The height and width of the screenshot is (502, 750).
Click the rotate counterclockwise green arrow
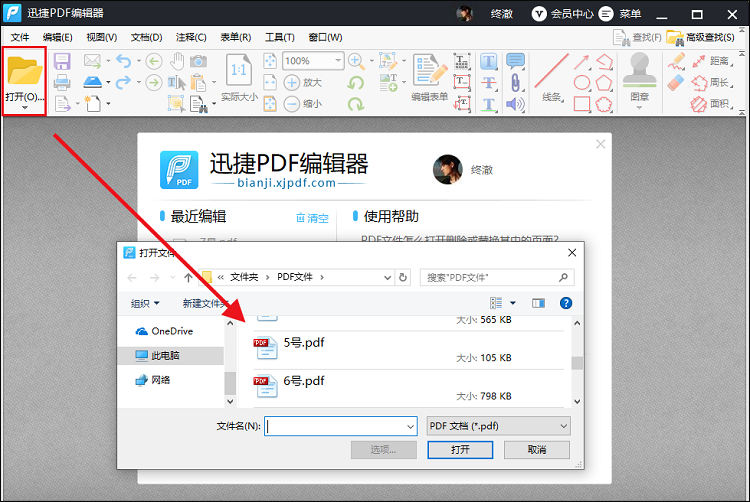[356, 83]
